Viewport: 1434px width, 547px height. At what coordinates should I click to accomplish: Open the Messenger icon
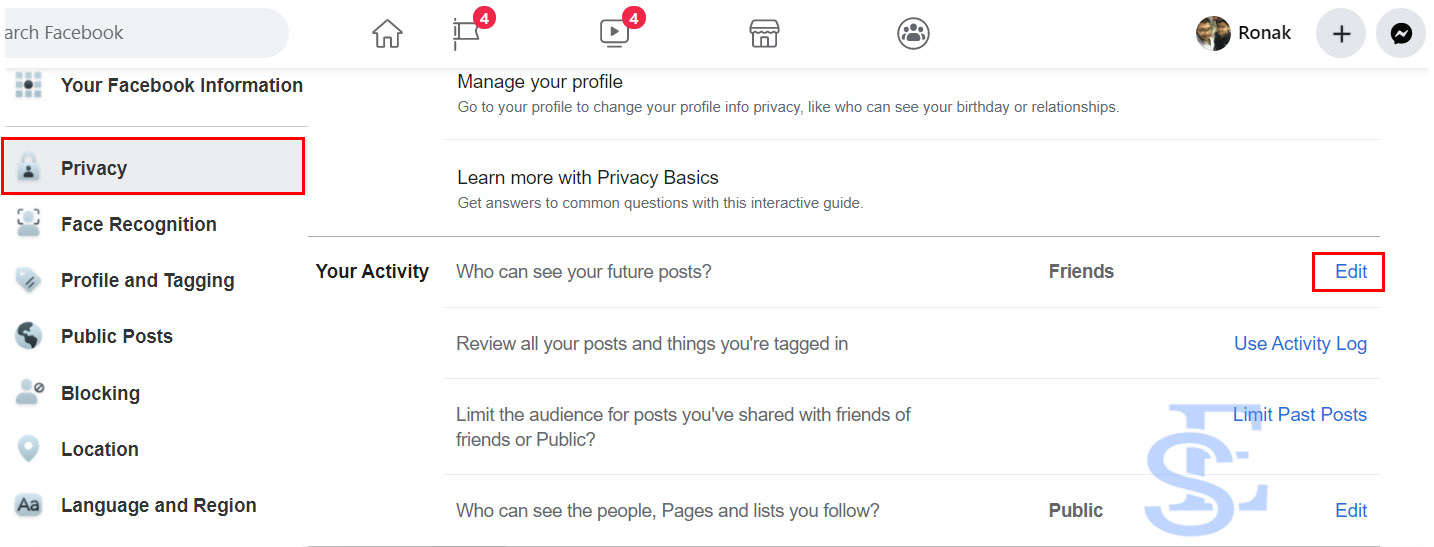tap(1401, 34)
